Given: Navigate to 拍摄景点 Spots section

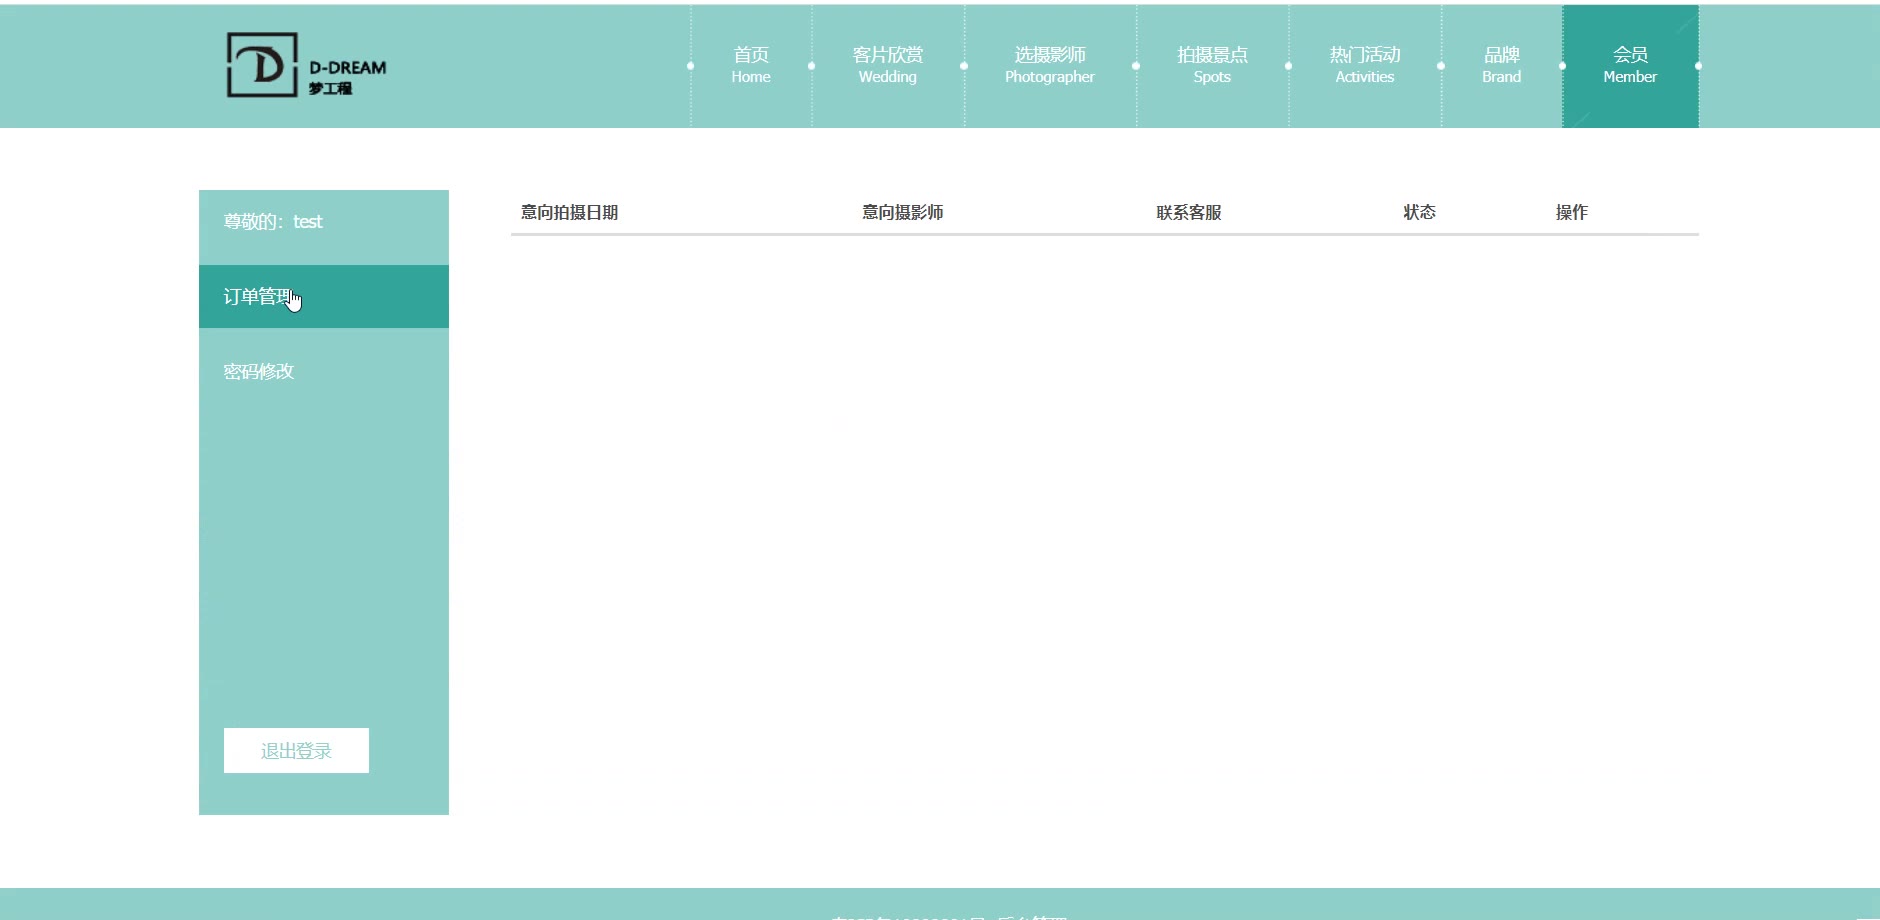Looking at the screenshot, I should click(1212, 65).
